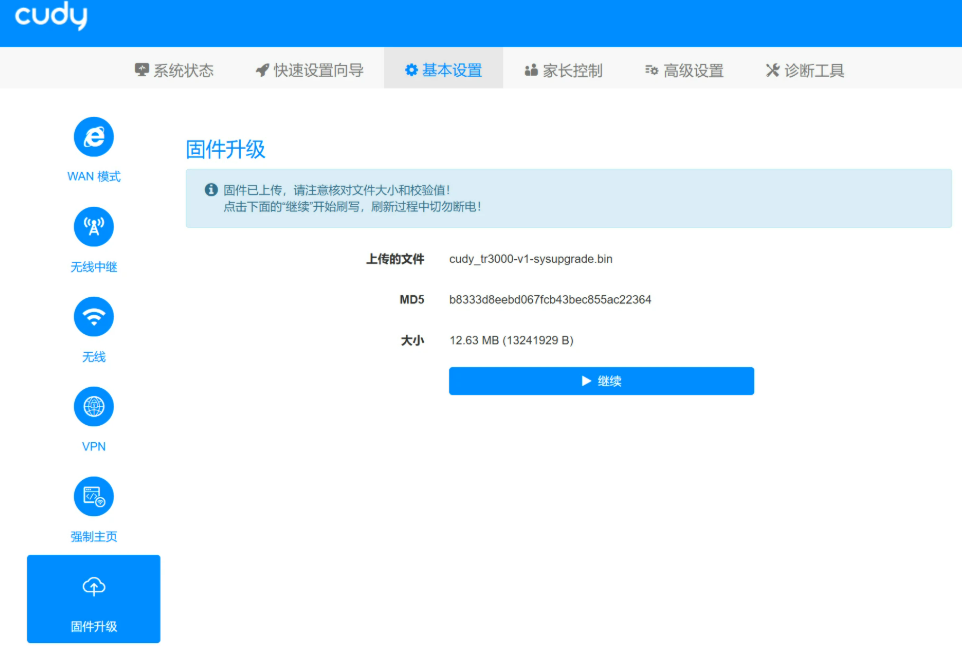Click the 继续 button to start flashing
Screen dimensions: 962x646
[x=601, y=381]
